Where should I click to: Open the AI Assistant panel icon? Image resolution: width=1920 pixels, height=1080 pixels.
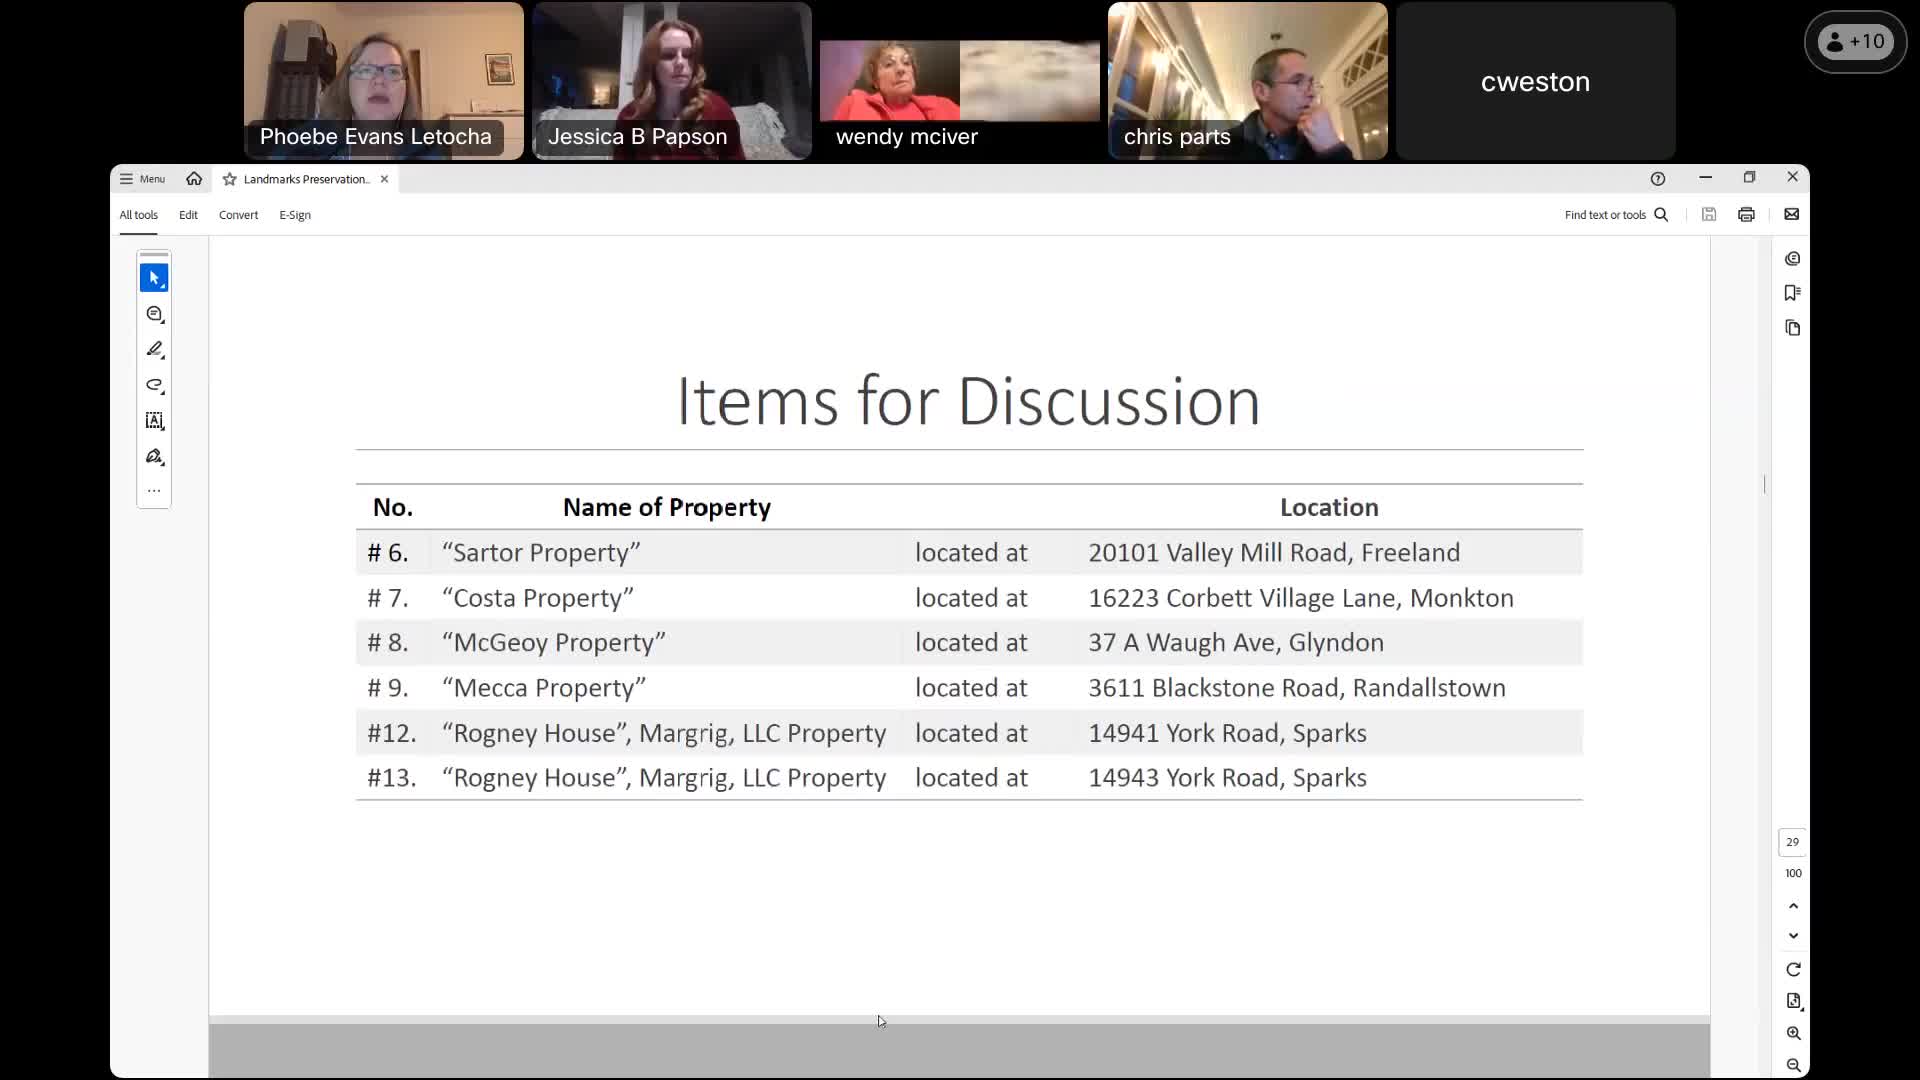(1792, 259)
